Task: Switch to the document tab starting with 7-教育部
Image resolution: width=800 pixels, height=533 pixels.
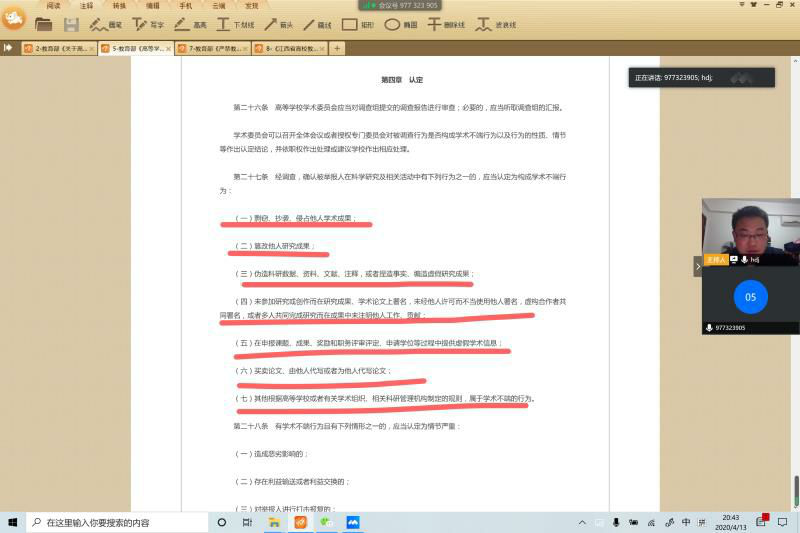Action: 208,48
